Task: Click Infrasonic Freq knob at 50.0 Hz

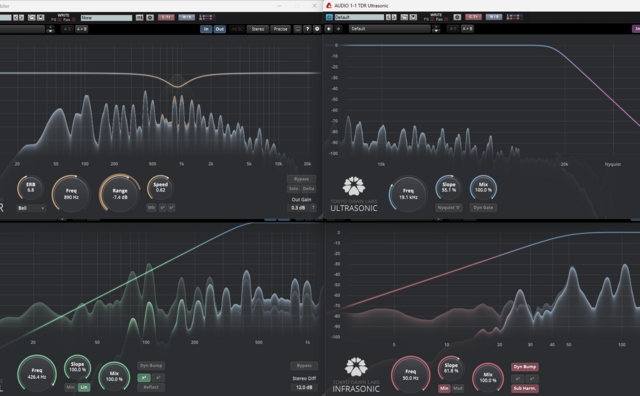Action: coord(411,374)
